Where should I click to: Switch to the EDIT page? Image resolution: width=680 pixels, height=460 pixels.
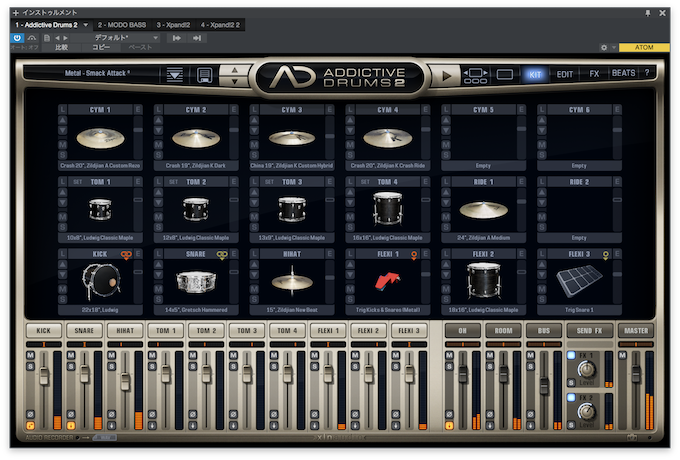[x=565, y=74]
